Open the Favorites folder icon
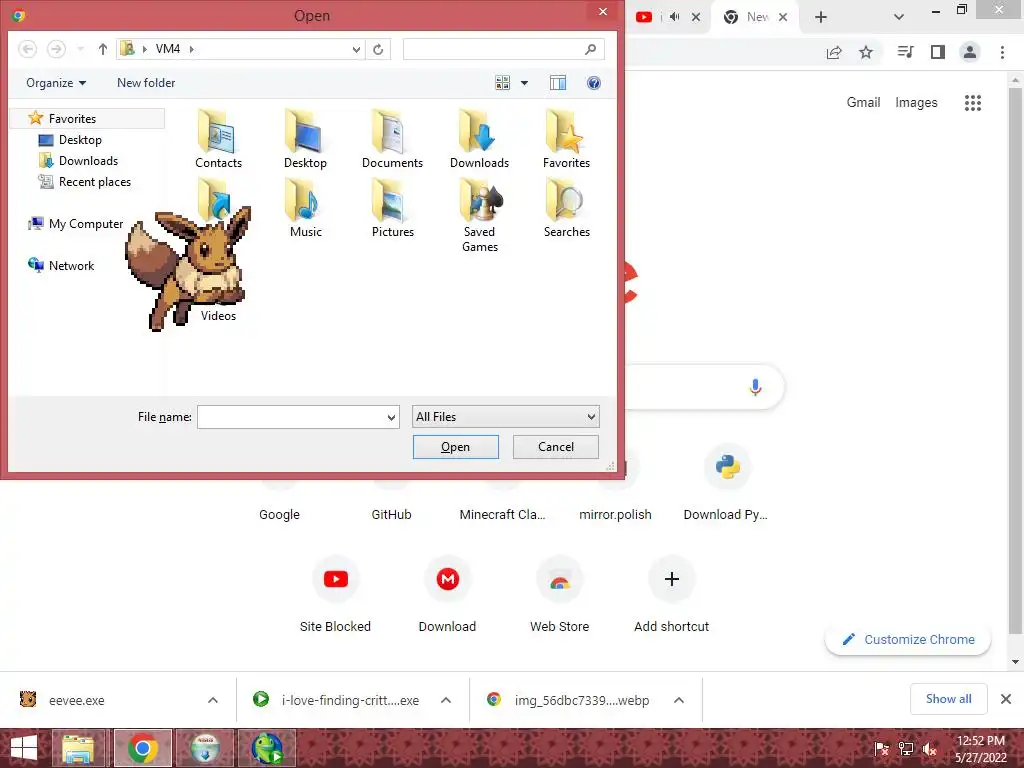This screenshot has width=1024, height=768. tap(566, 140)
